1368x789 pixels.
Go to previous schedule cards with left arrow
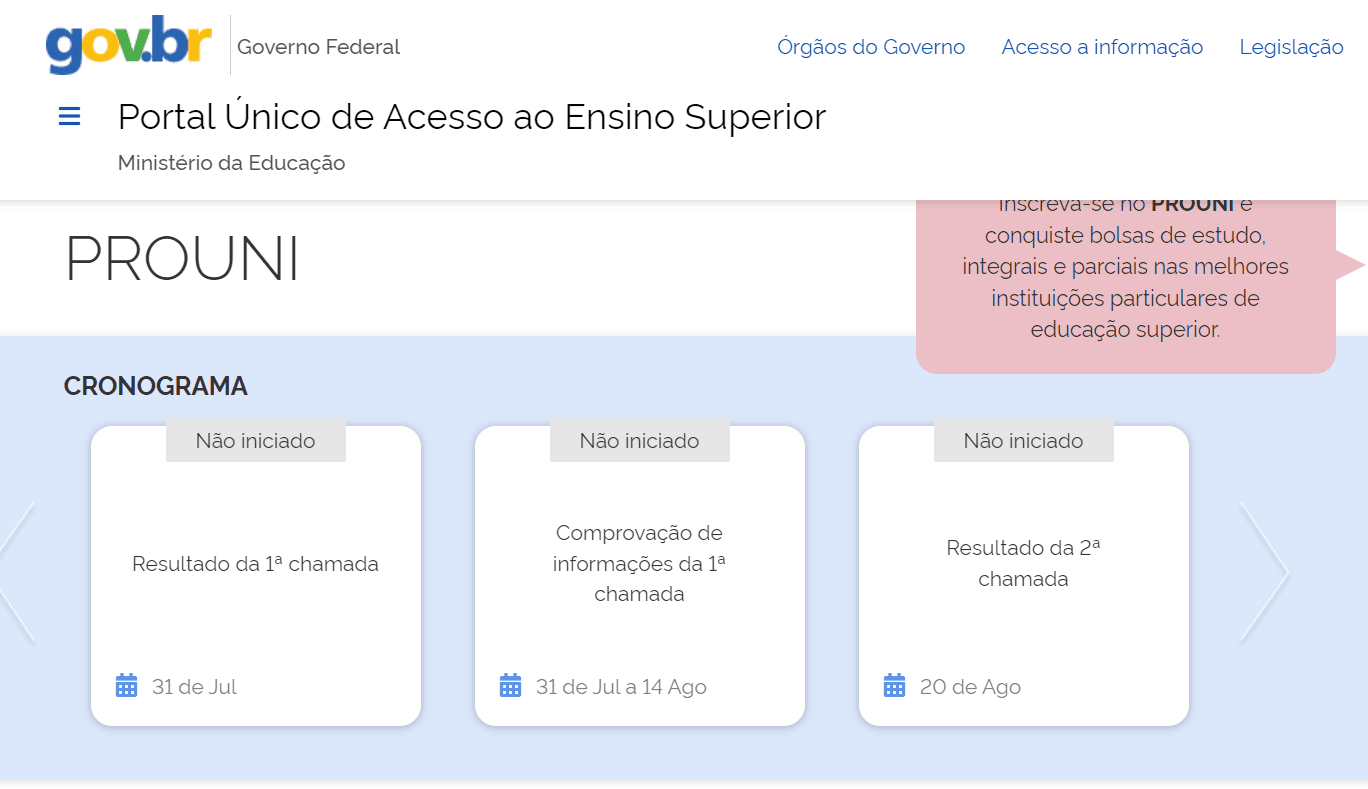click(16, 572)
